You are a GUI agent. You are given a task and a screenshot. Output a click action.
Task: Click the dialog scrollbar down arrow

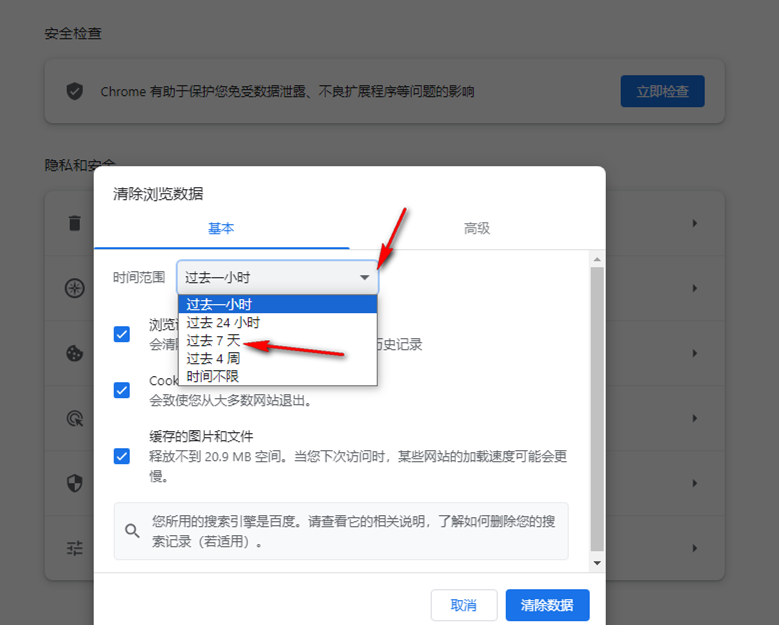[x=597, y=563]
